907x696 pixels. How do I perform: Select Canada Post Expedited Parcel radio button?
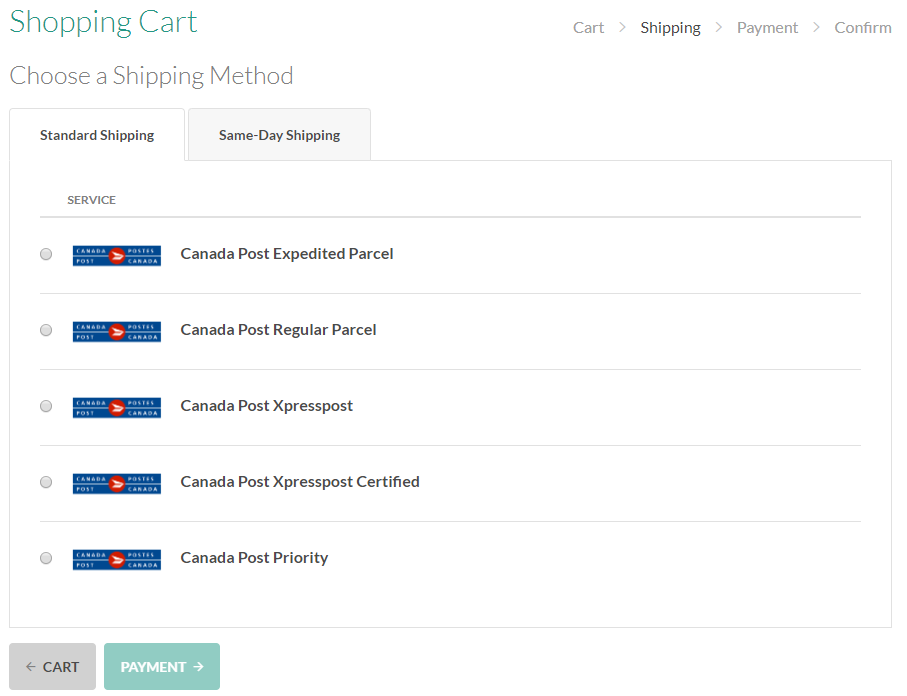pyautogui.click(x=46, y=254)
